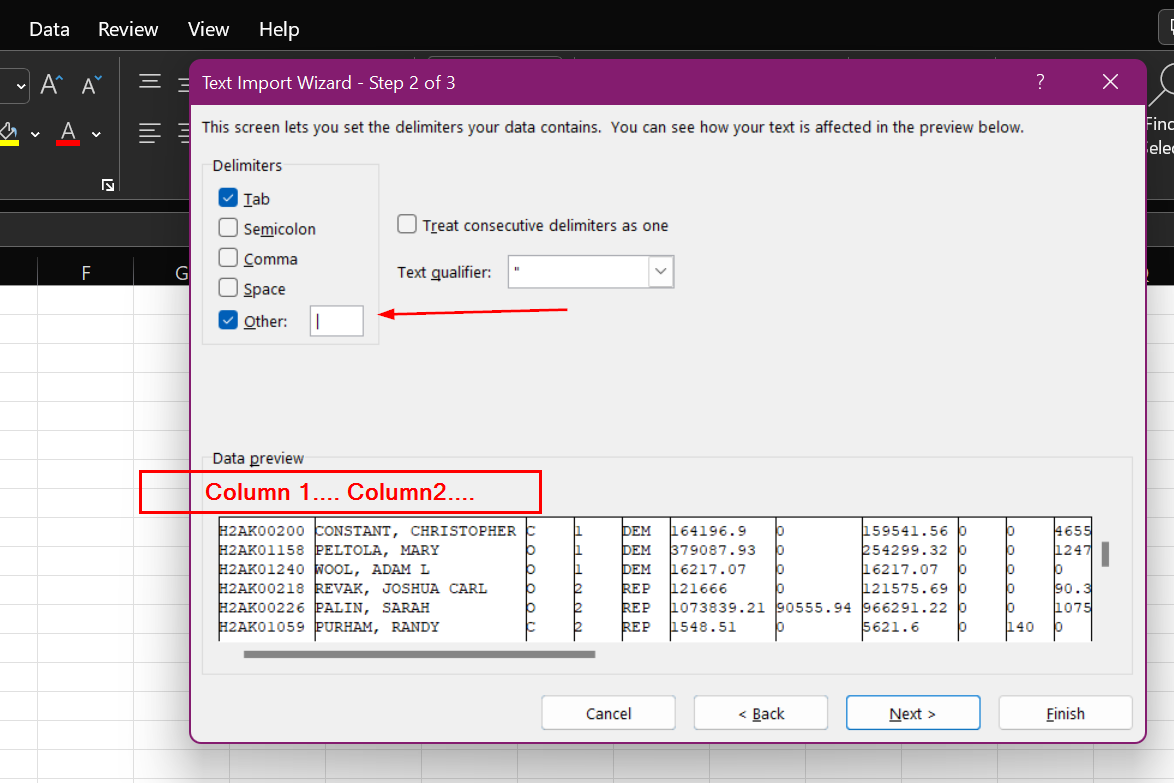Increase font size with the larger A icon
Image resolution: width=1174 pixels, height=783 pixels.
click(x=51, y=84)
